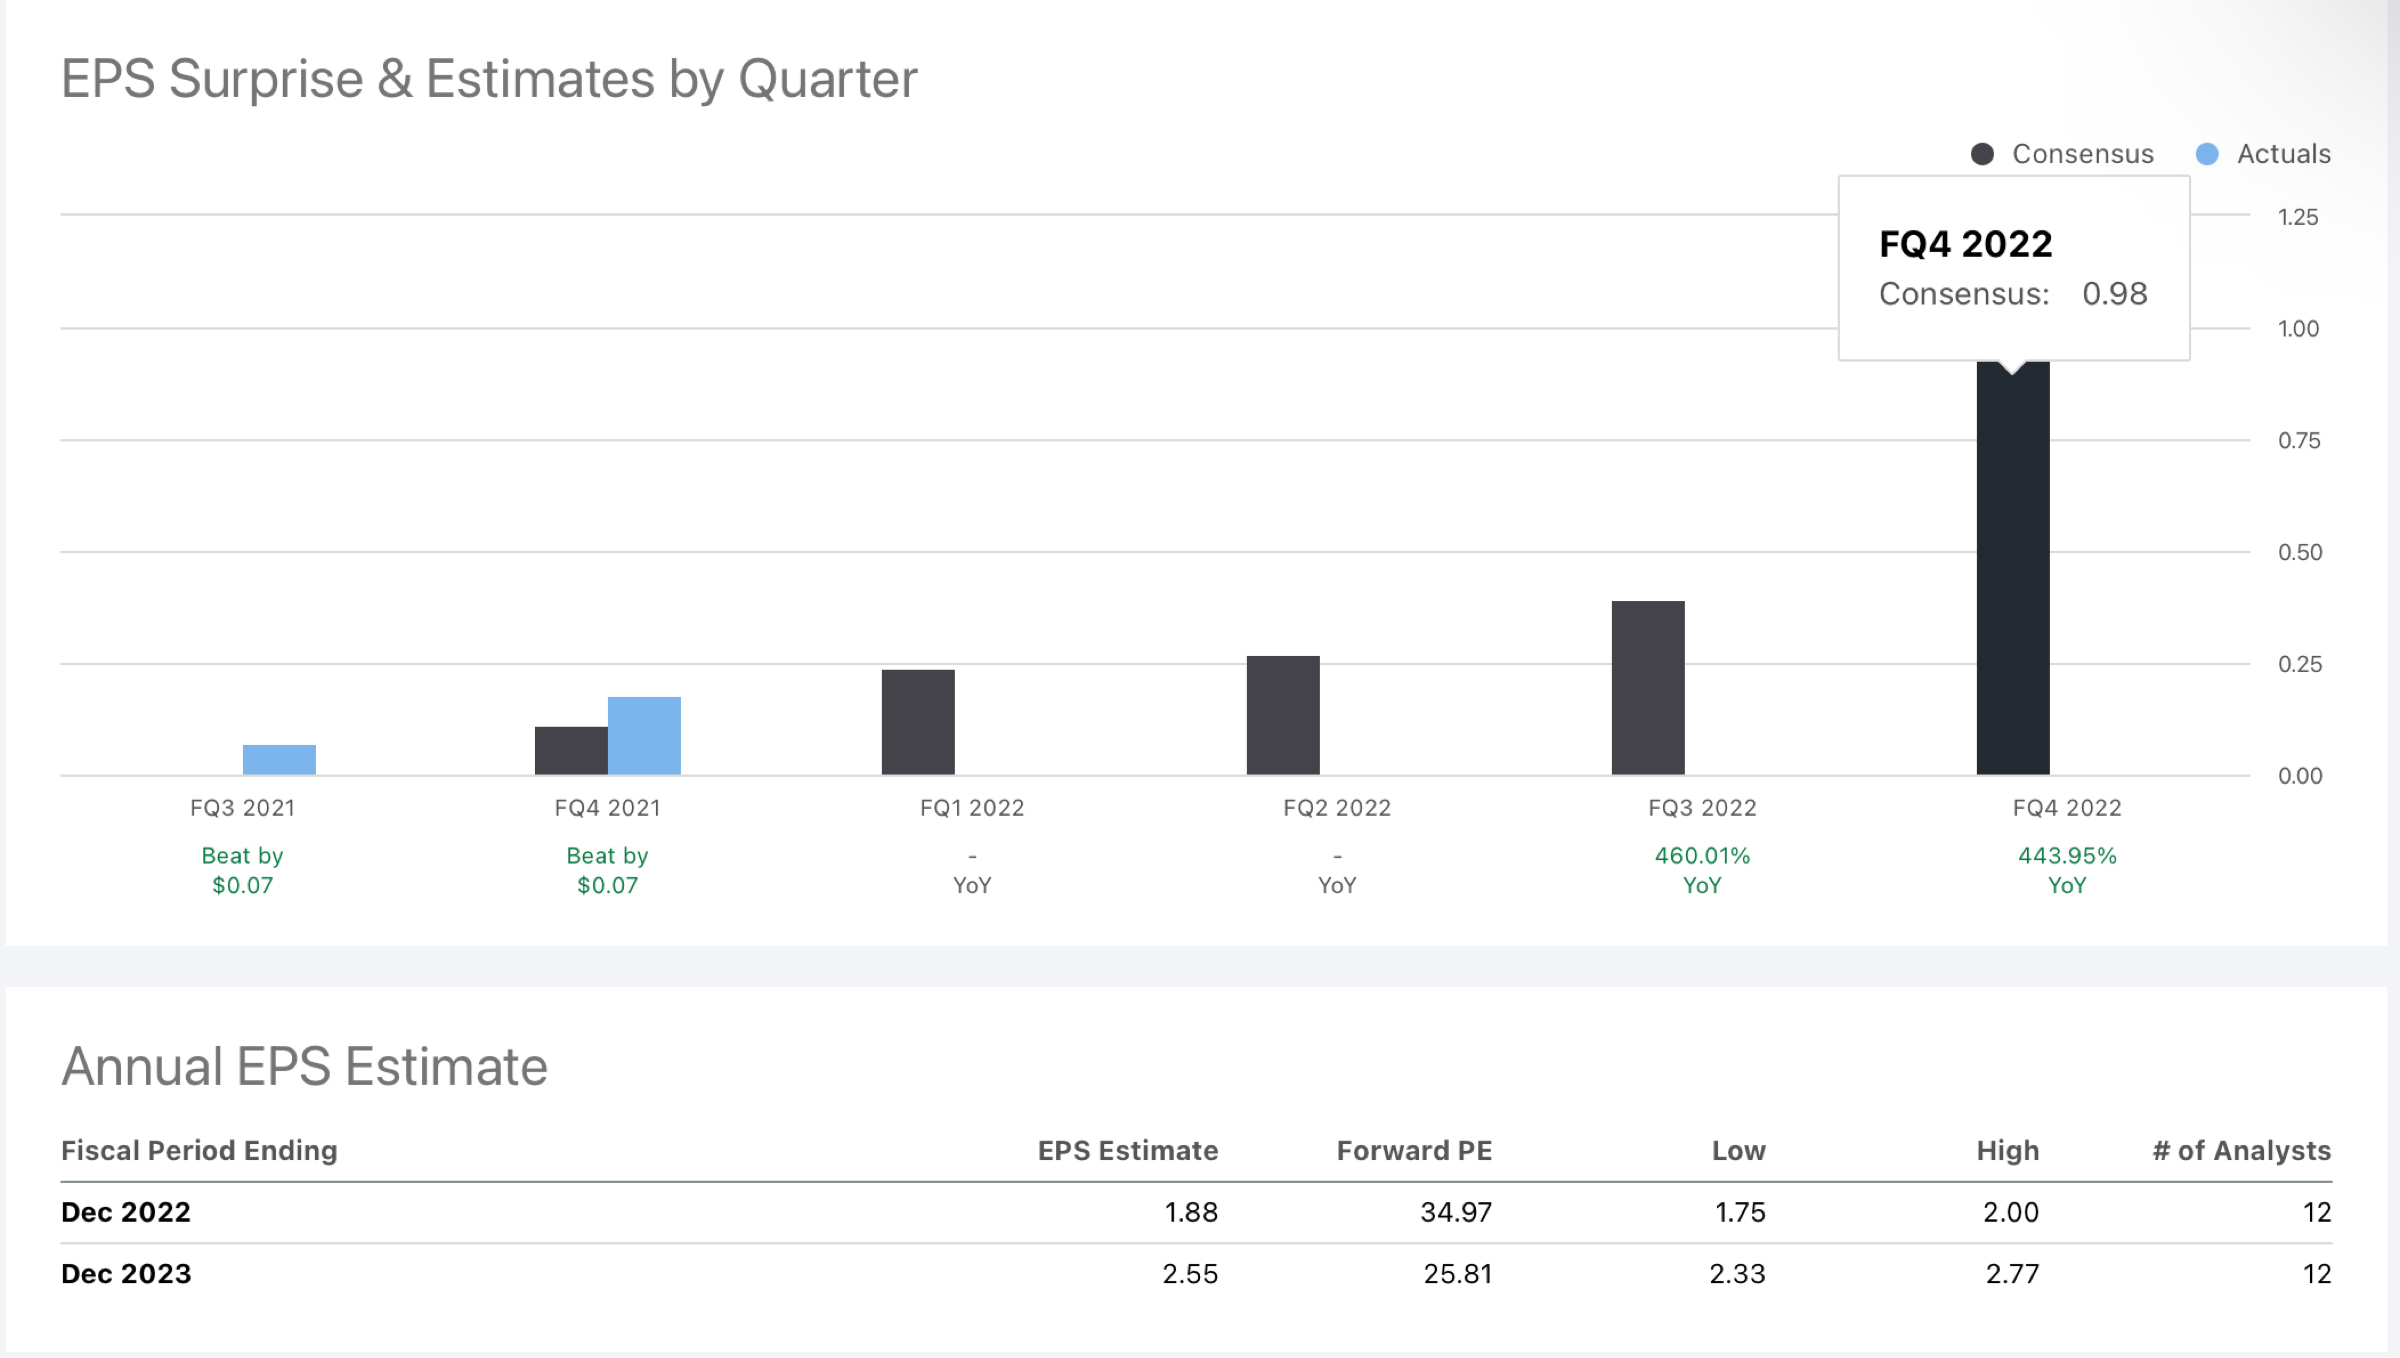Click the FQ3 2022 consensus bar
Image resolution: width=2400 pixels, height=1358 pixels.
pyautogui.click(x=1648, y=688)
